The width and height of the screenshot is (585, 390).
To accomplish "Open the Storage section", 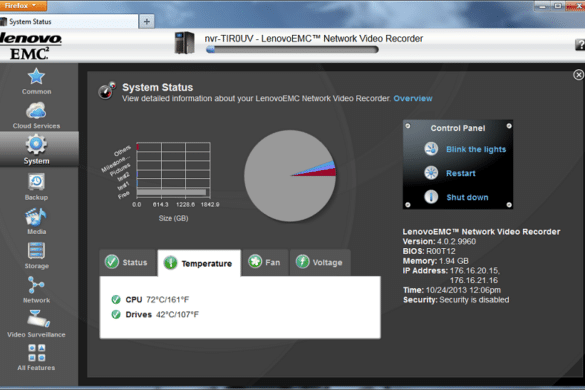I will tap(36, 255).
